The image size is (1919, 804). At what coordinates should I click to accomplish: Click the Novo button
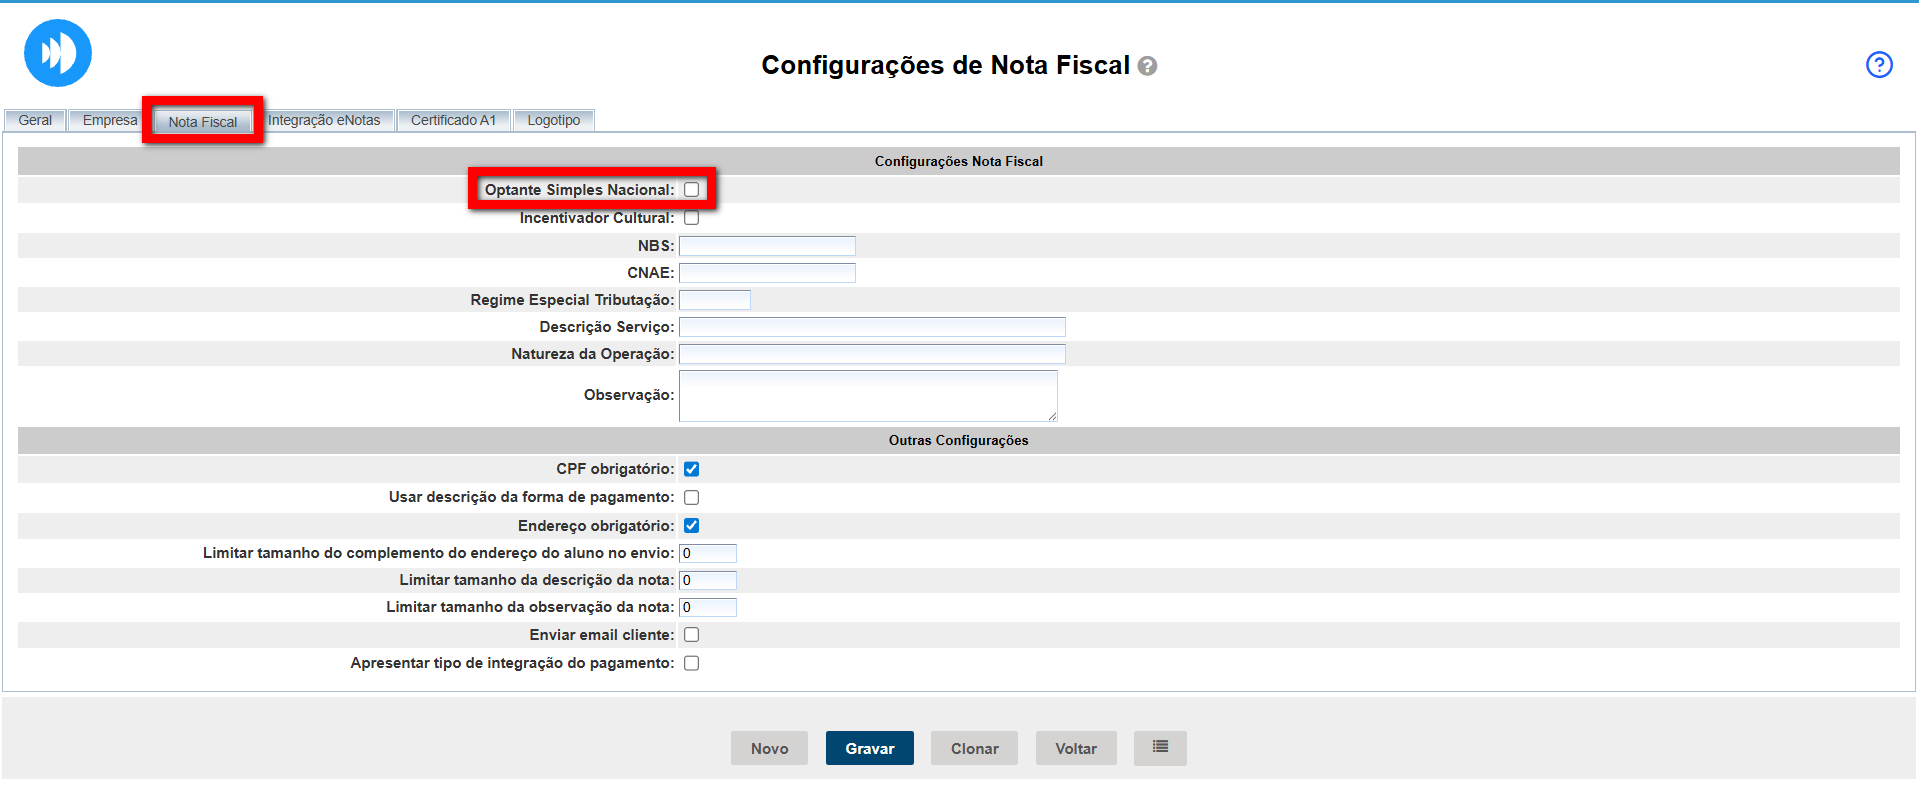pyautogui.click(x=769, y=748)
